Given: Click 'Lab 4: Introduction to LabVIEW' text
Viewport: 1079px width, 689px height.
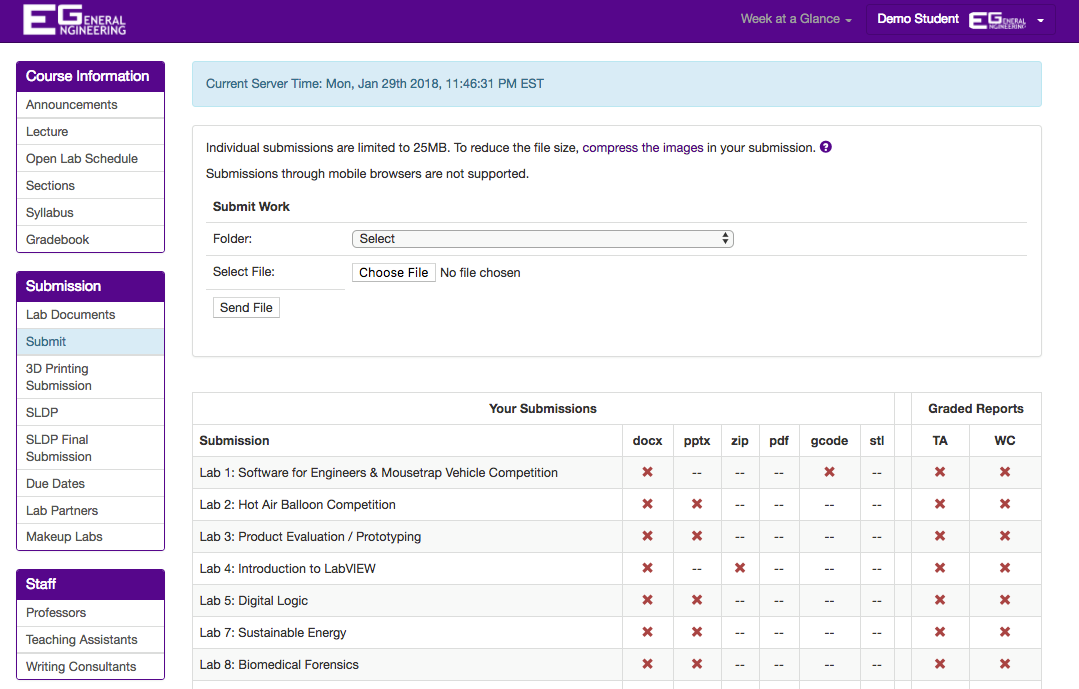Looking at the screenshot, I should [x=288, y=569].
